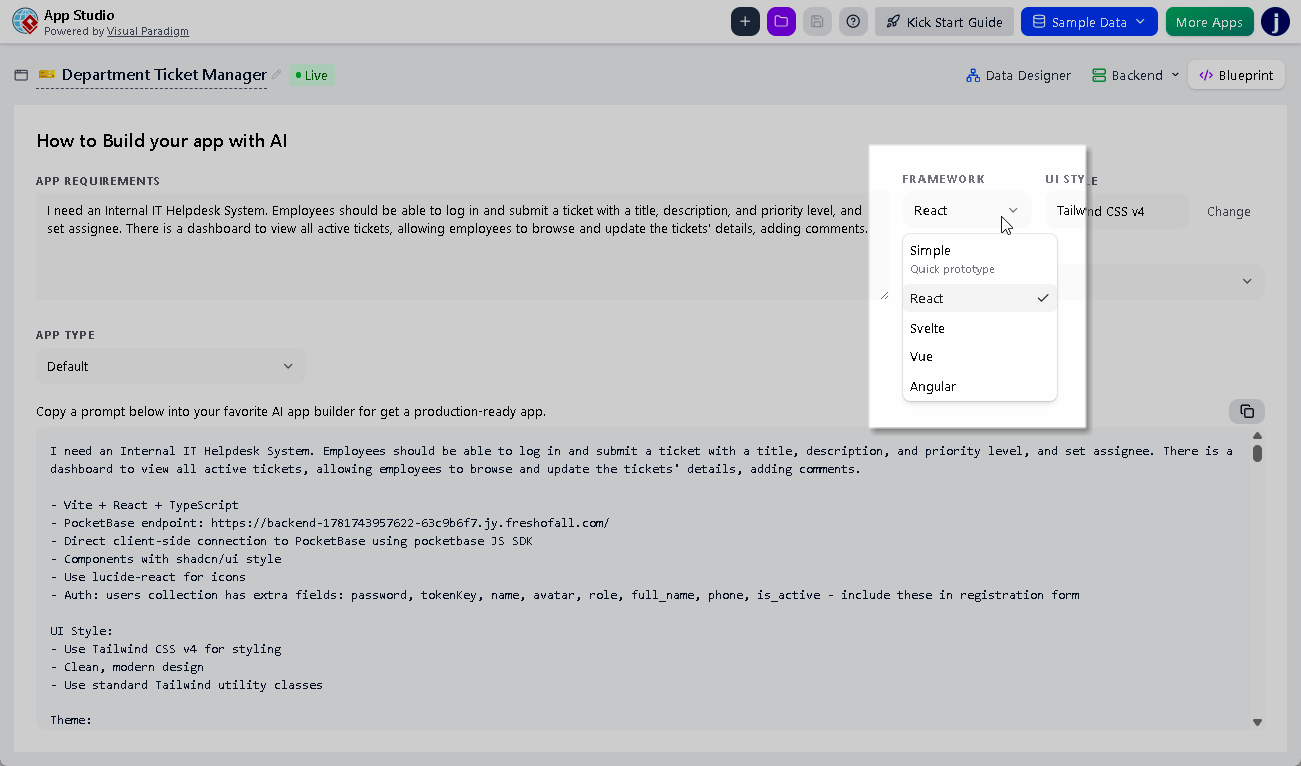
Task: Click the window icon beside app title
Action: click(21, 75)
